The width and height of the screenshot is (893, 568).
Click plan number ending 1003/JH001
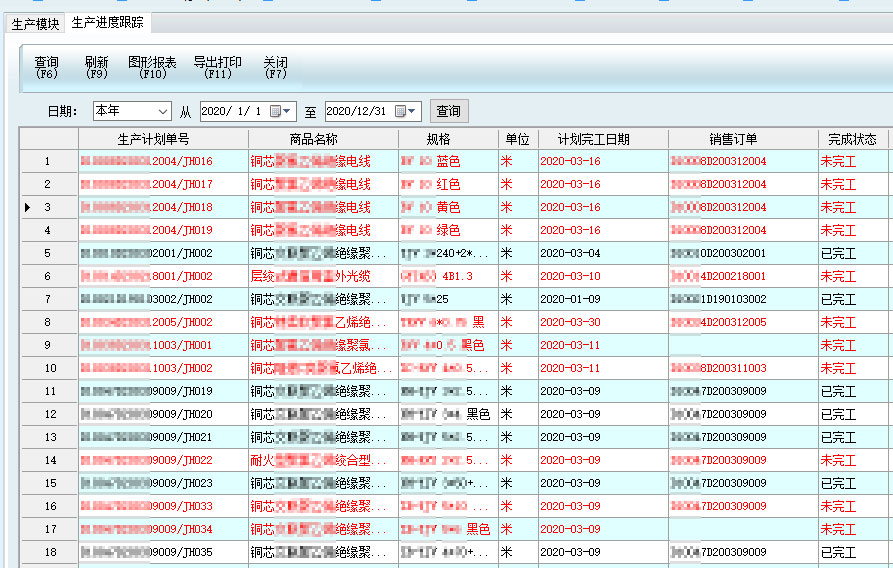[x=163, y=345]
